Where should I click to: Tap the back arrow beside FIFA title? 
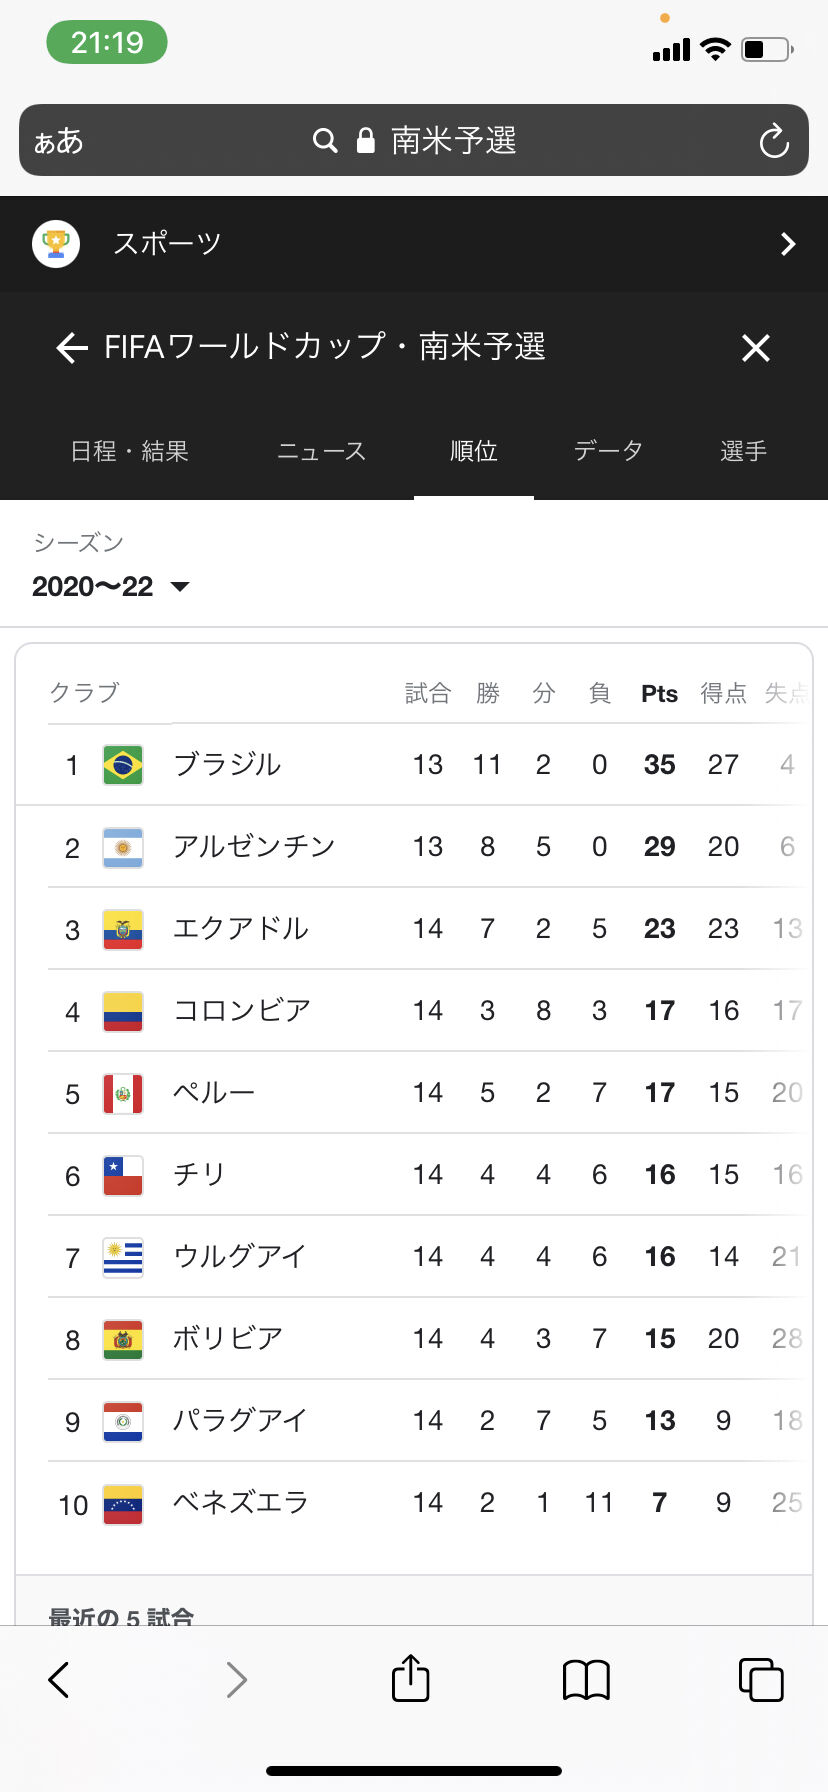(72, 348)
